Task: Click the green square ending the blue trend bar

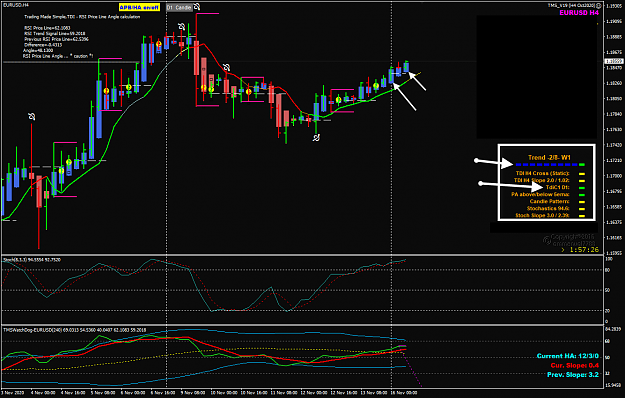Action: point(582,165)
